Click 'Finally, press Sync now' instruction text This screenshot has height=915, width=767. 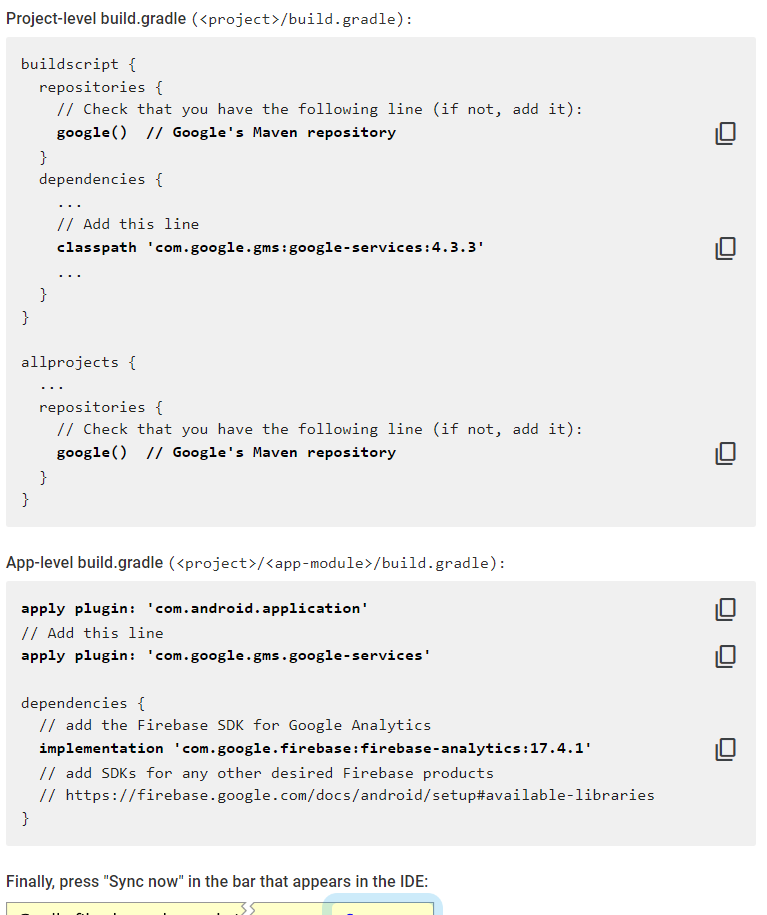click(217, 881)
